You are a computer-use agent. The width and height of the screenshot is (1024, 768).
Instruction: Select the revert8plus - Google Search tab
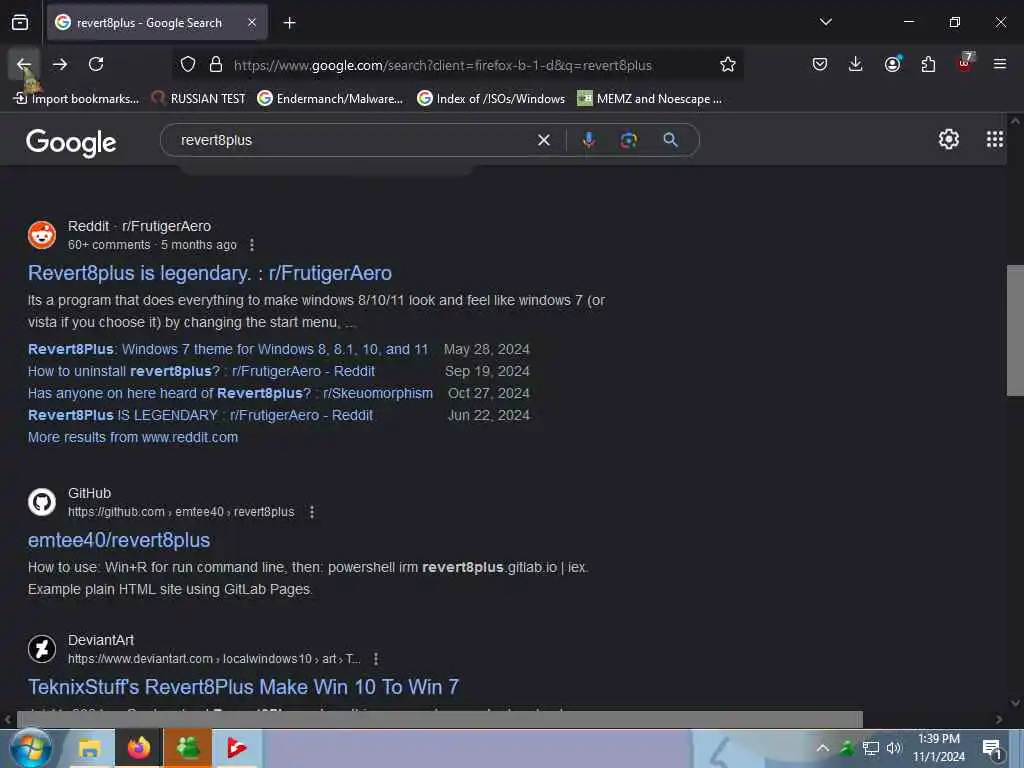pos(157,23)
